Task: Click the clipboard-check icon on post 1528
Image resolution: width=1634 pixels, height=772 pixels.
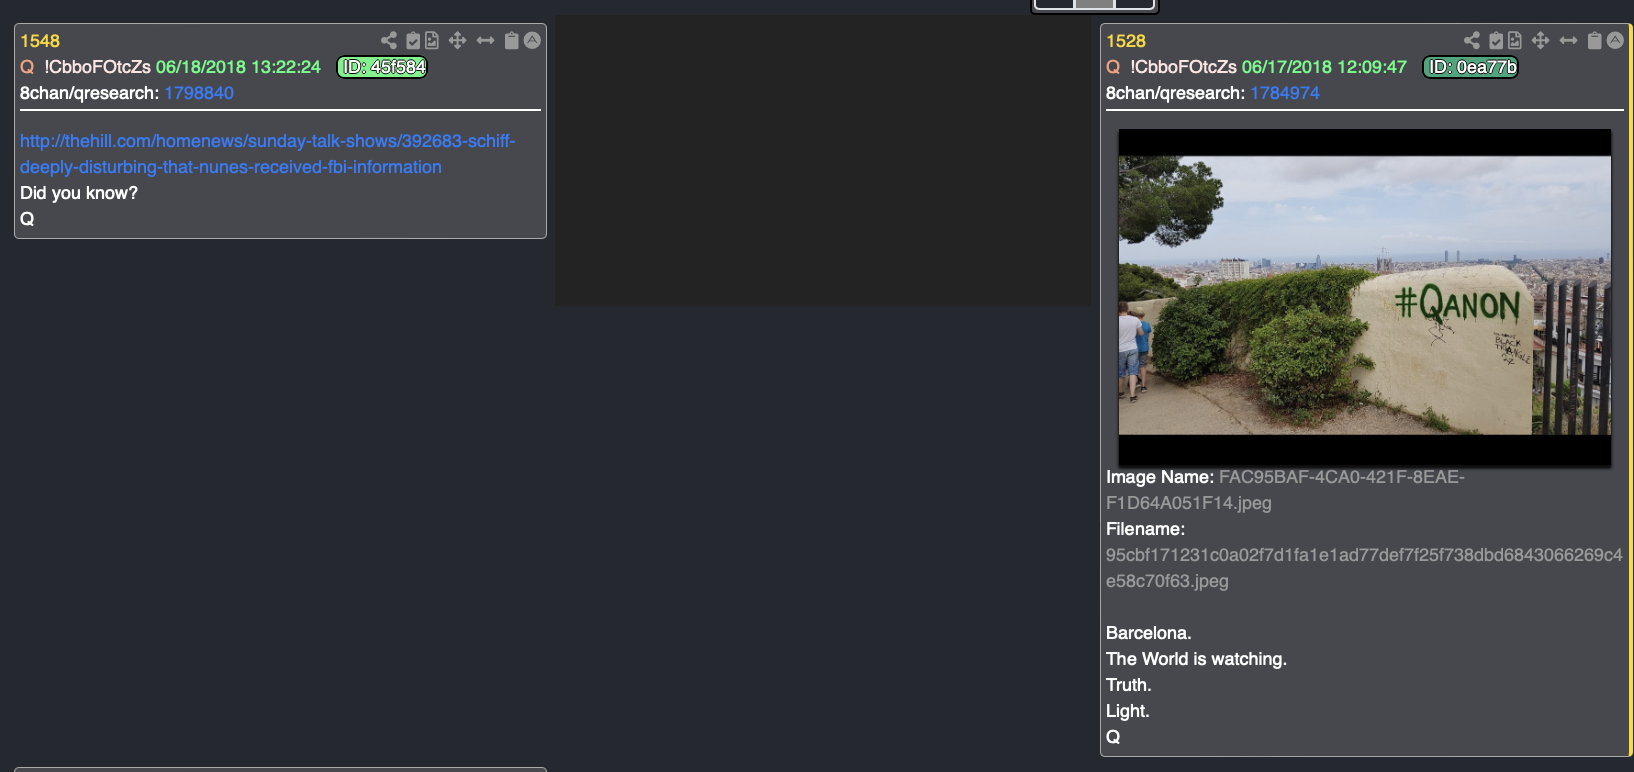Action: (1496, 40)
